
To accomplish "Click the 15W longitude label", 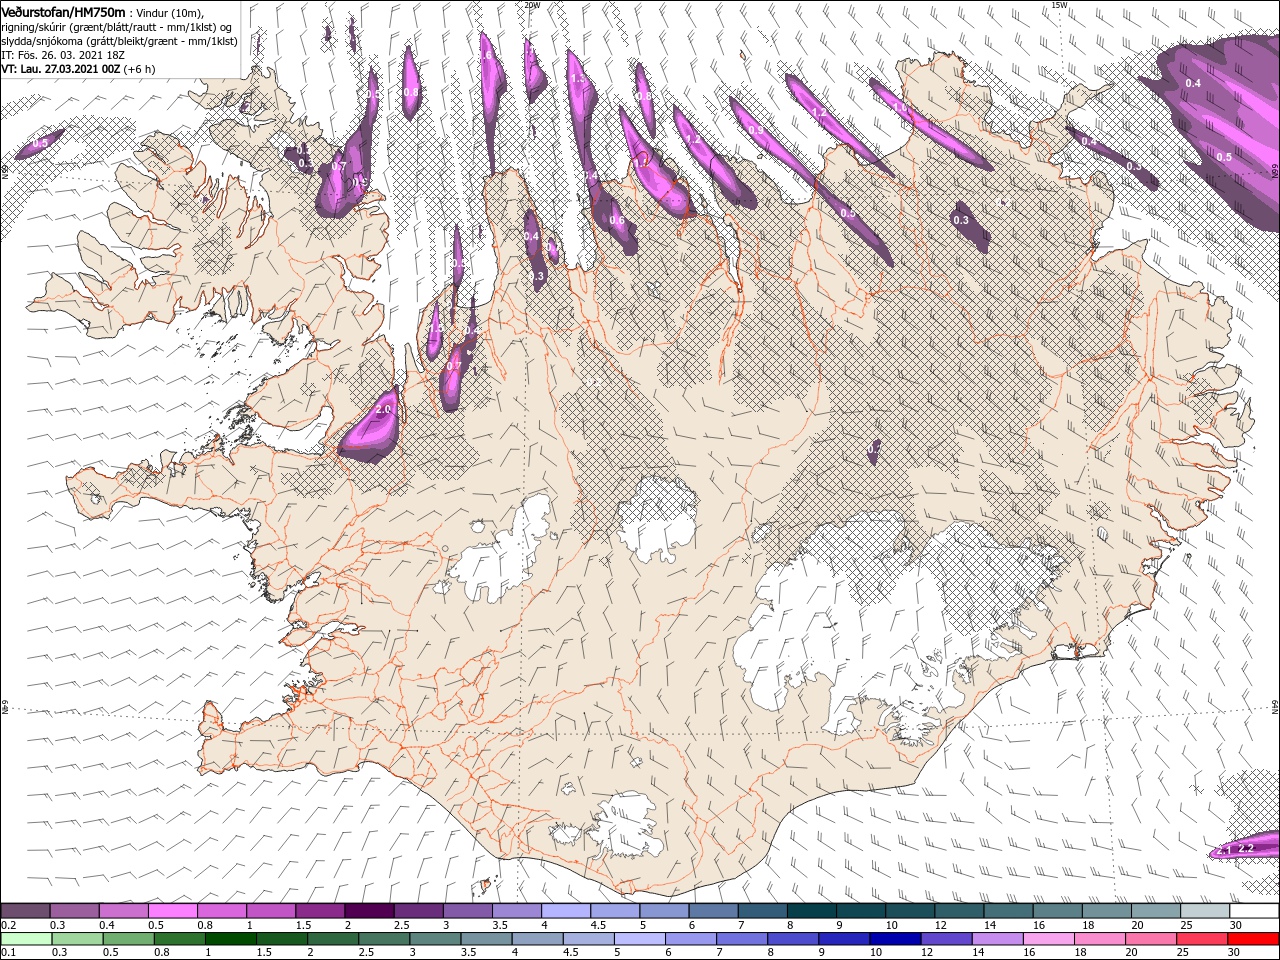I will click(x=1060, y=5).
